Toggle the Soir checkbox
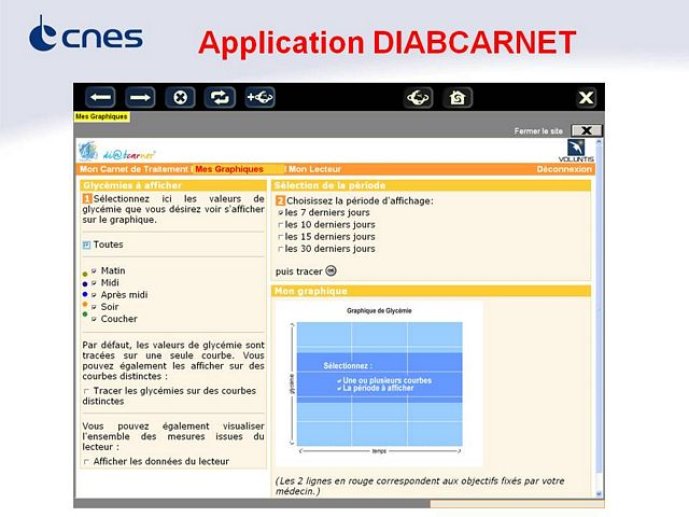 pyautogui.click(x=94, y=307)
